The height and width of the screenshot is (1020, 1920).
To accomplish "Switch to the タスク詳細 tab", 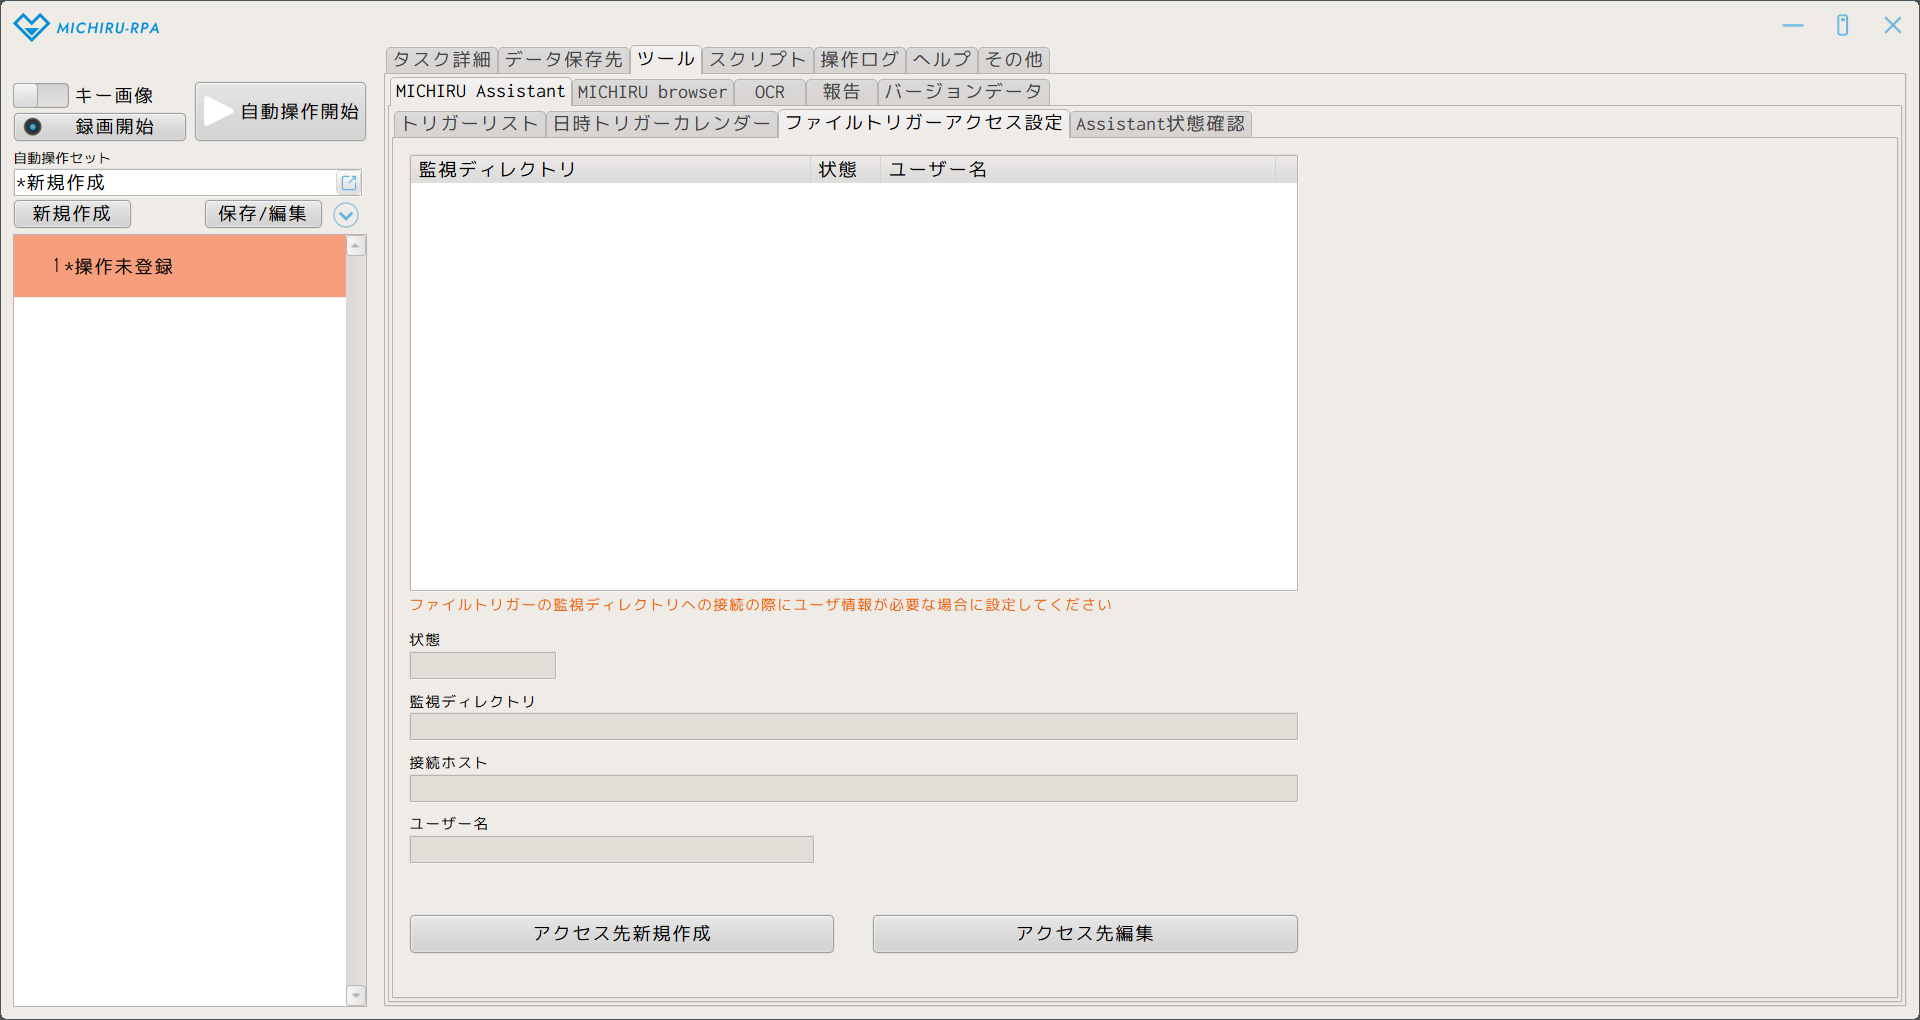I will click(x=441, y=60).
